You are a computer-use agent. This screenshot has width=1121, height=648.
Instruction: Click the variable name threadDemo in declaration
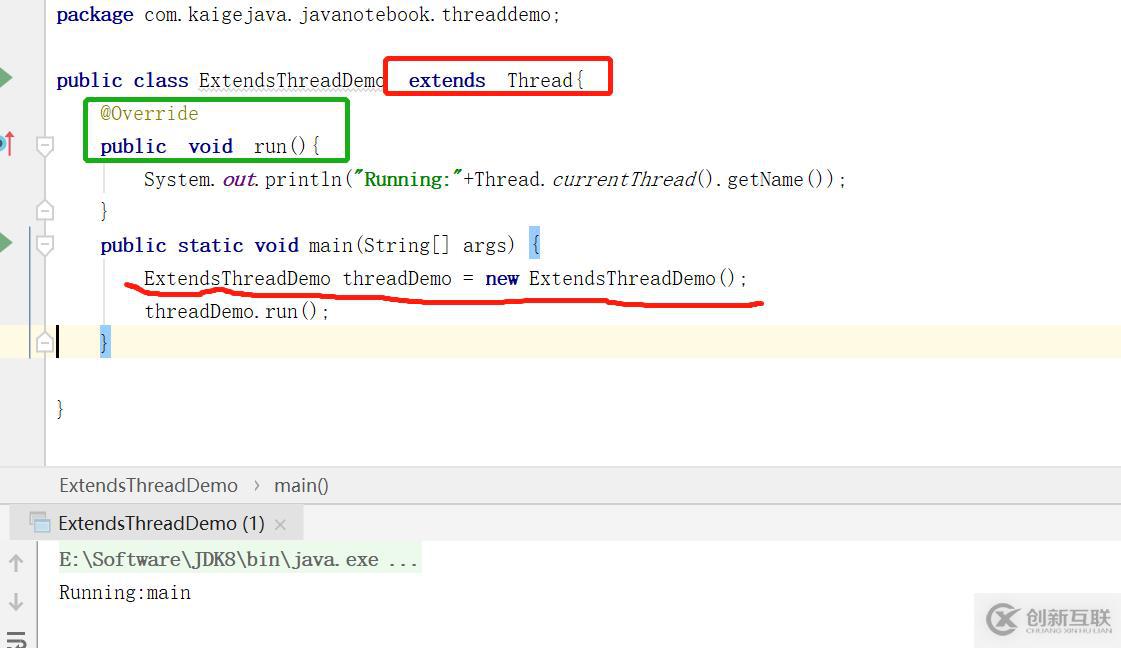[397, 278]
